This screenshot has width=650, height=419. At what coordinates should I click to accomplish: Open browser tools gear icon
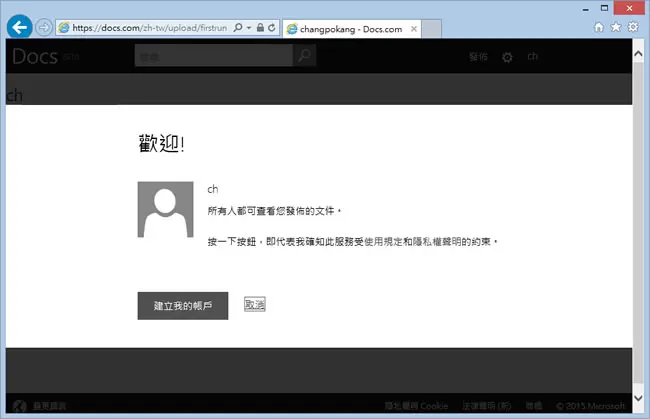(x=633, y=27)
